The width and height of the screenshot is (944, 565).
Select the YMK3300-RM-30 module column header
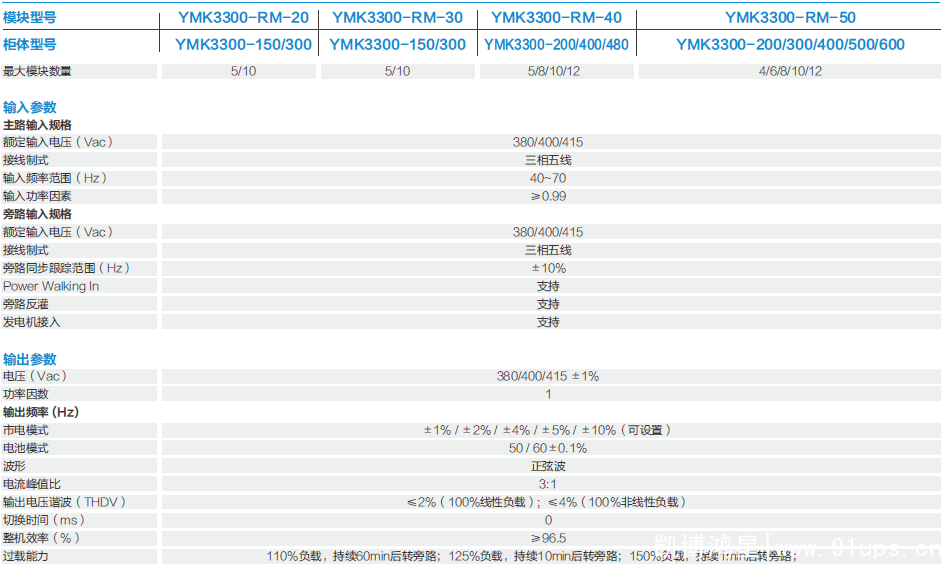397,17
